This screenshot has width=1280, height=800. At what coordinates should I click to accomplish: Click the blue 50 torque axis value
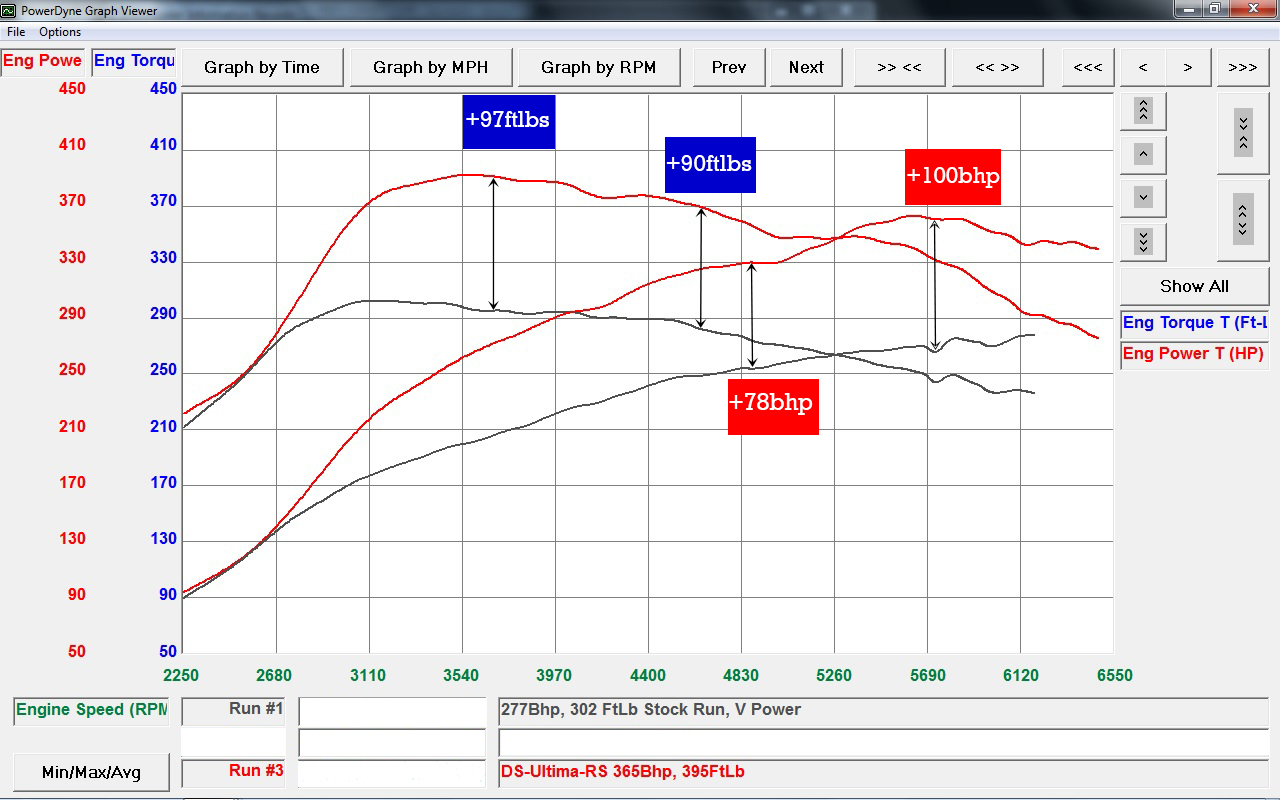click(166, 651)
